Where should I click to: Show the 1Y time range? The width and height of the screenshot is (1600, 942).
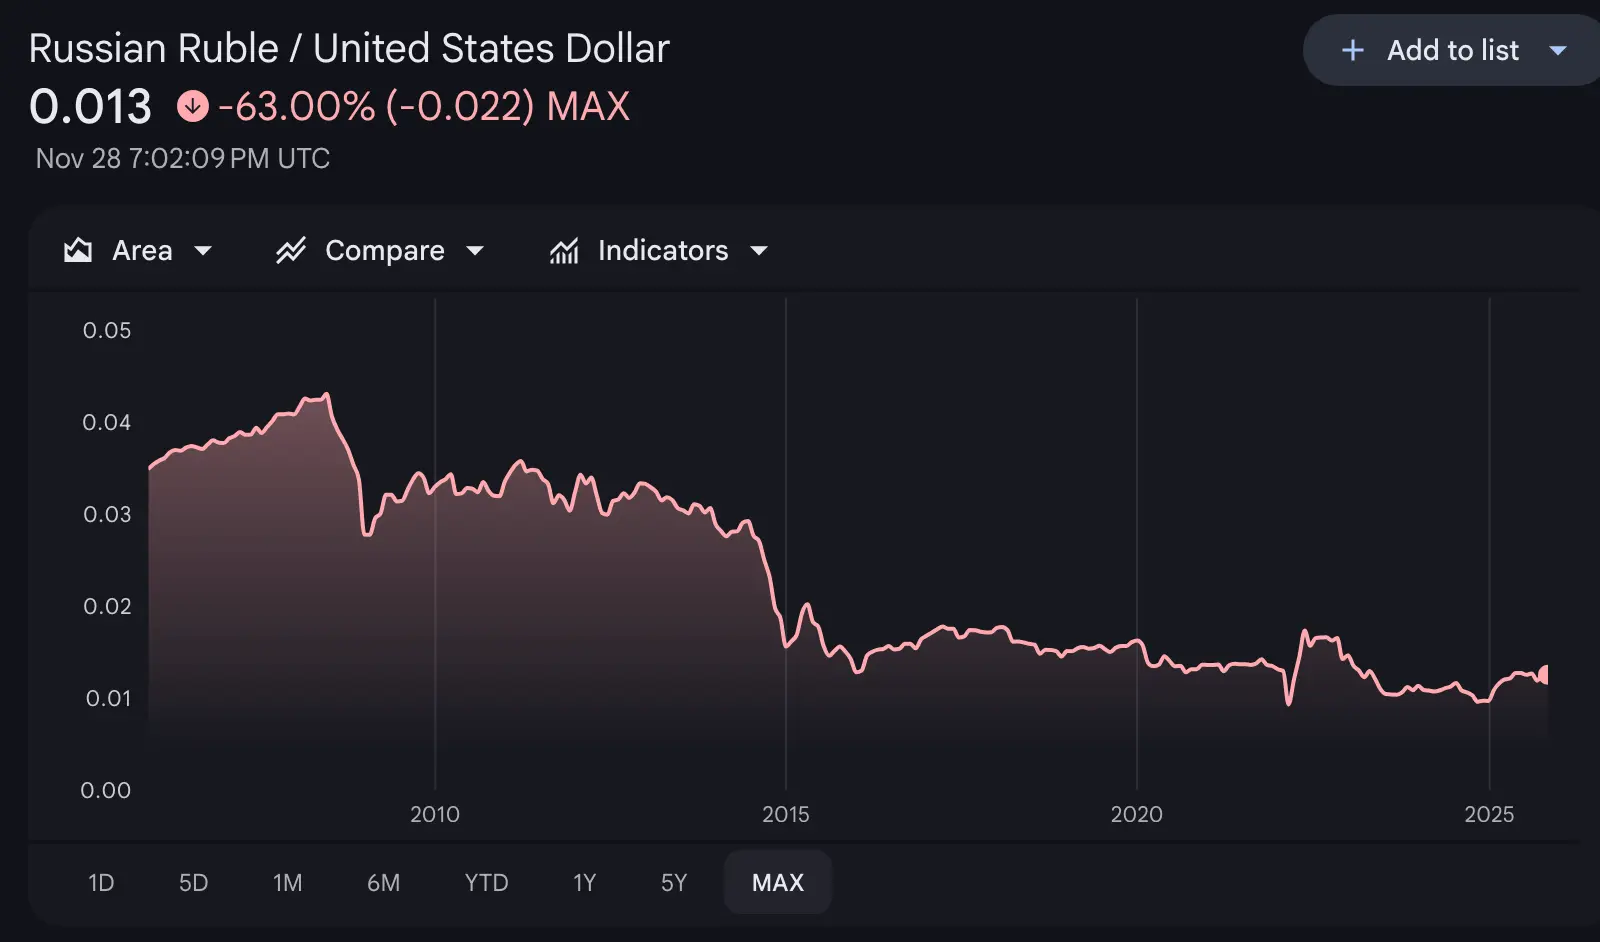pos(584,882)
